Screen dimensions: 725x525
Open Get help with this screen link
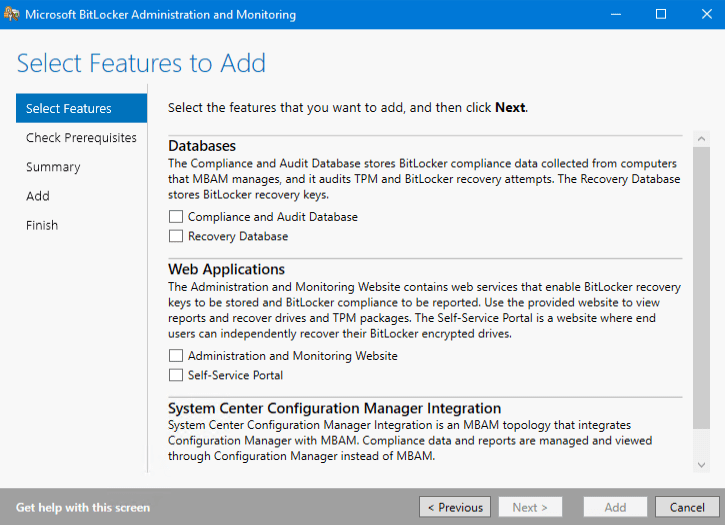click(x=83, y=507)
